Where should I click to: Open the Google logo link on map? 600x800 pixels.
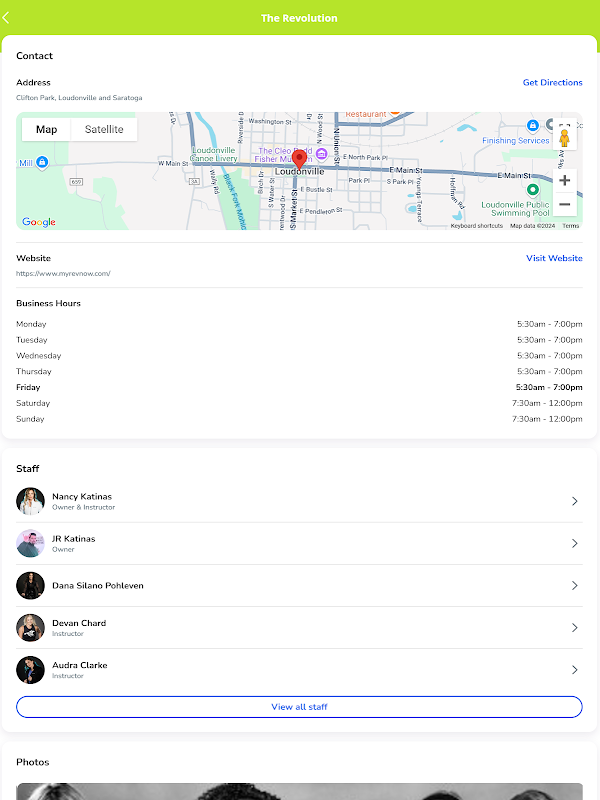pos(39,222)
